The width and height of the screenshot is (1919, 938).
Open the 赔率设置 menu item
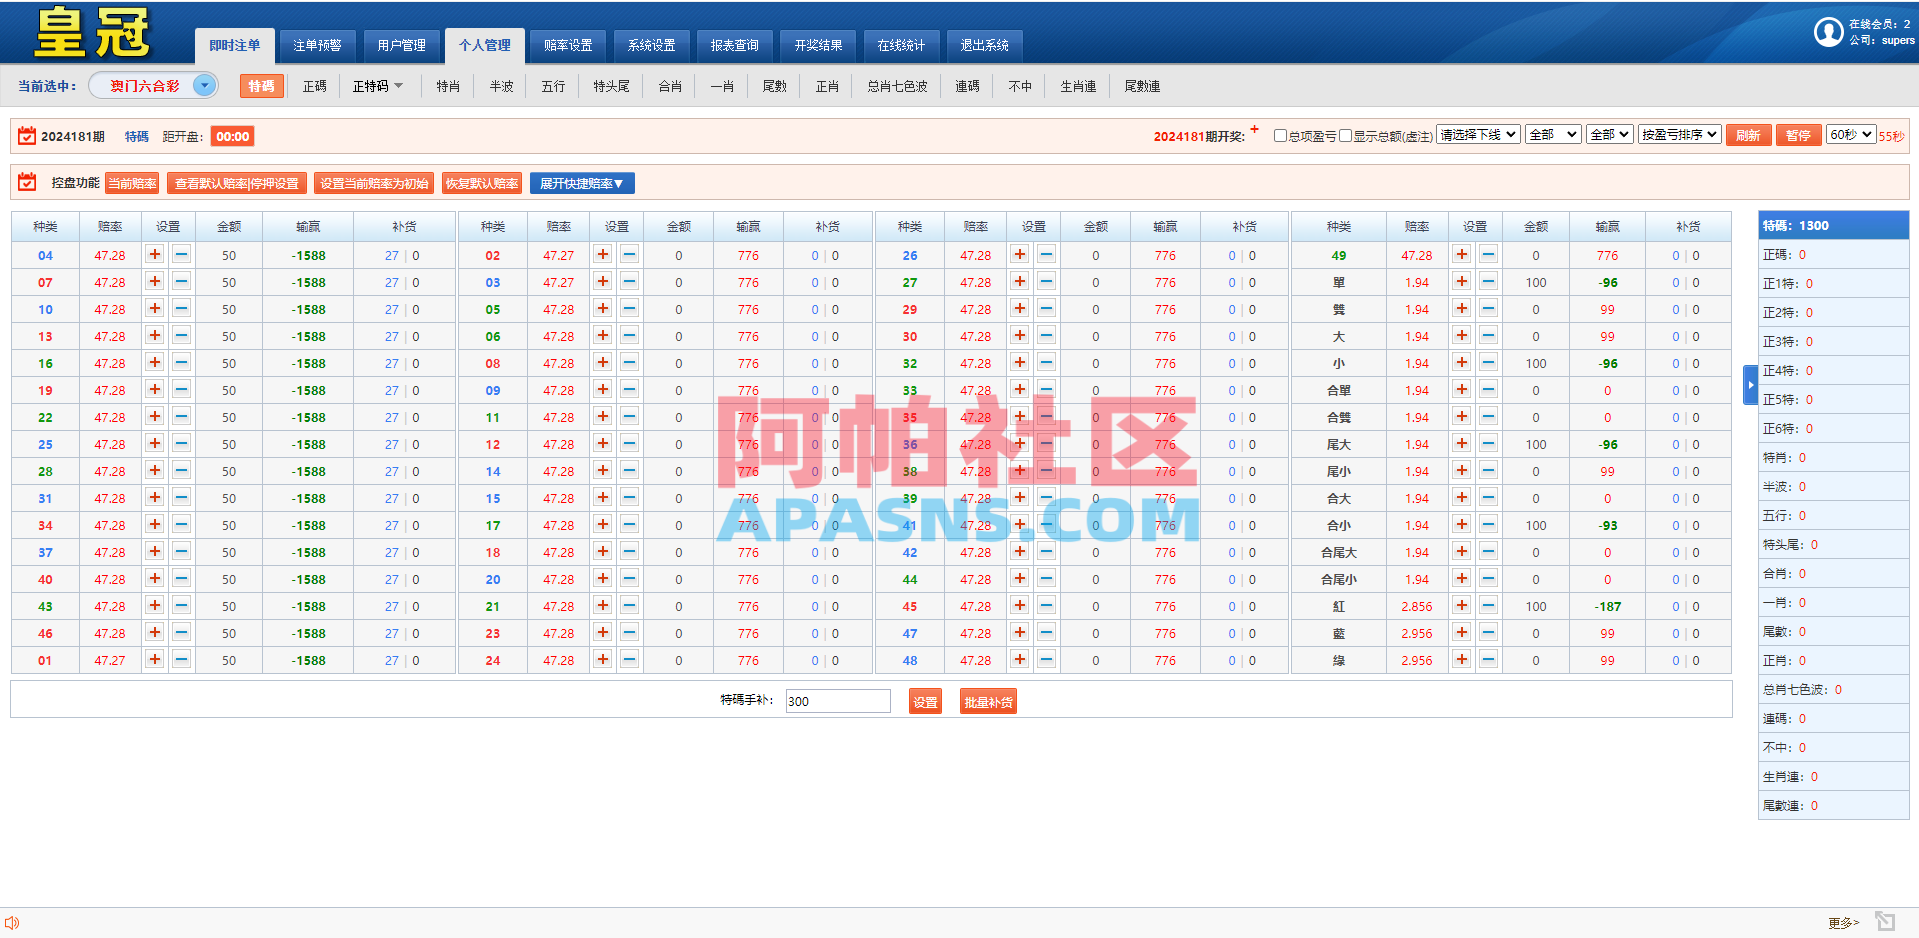pyautogui.click(x=568, y=45)
